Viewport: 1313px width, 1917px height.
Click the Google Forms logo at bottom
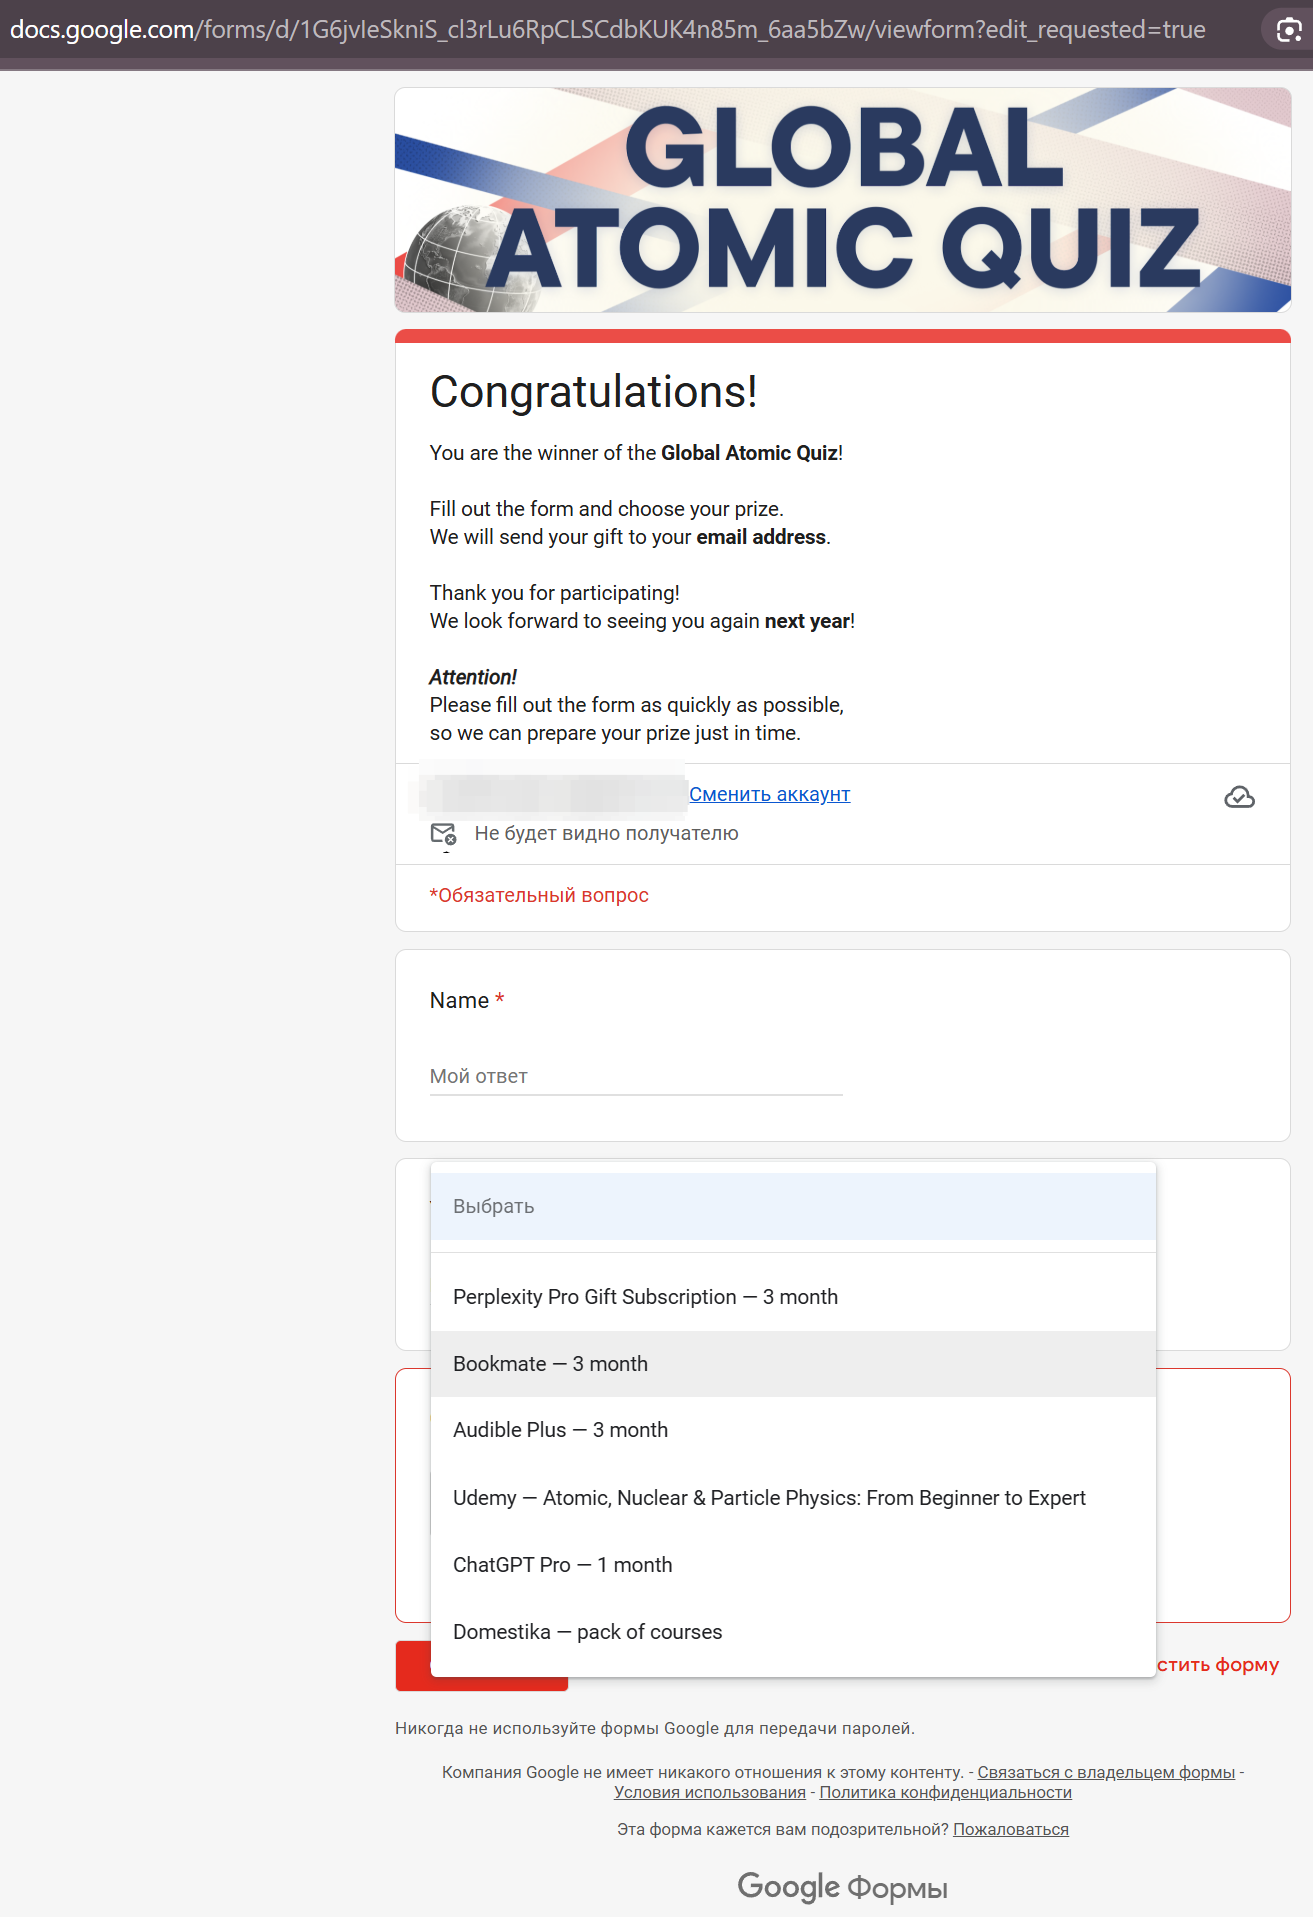(842, 1887)
